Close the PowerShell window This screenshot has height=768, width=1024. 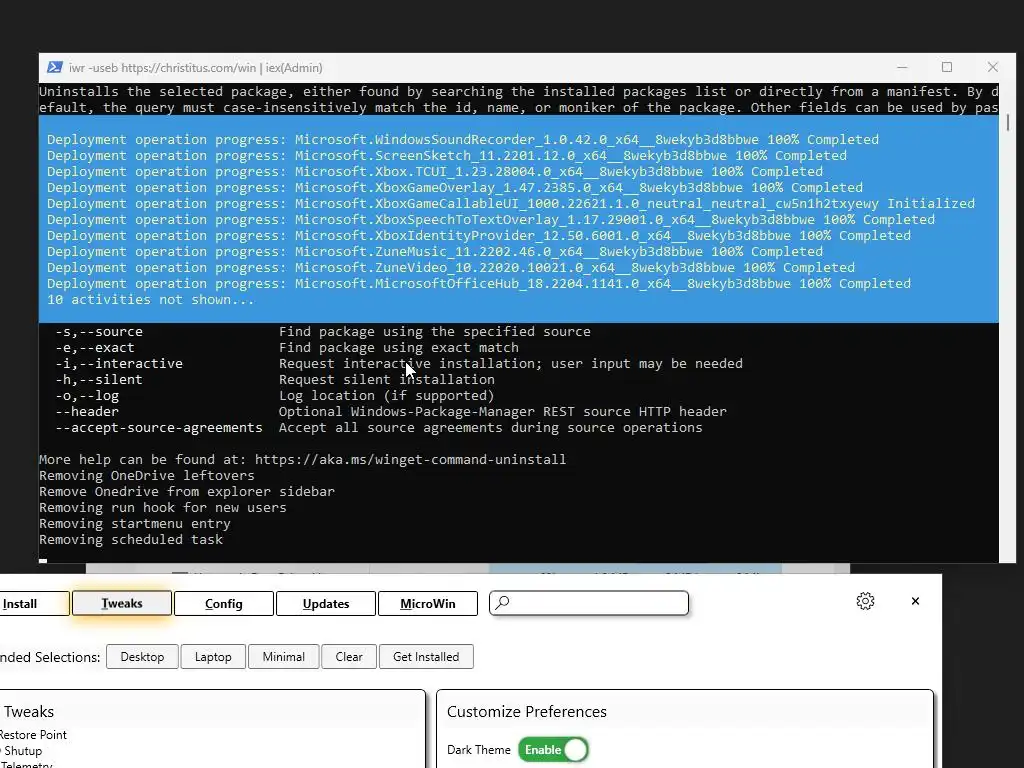click(x=993, y=67)
